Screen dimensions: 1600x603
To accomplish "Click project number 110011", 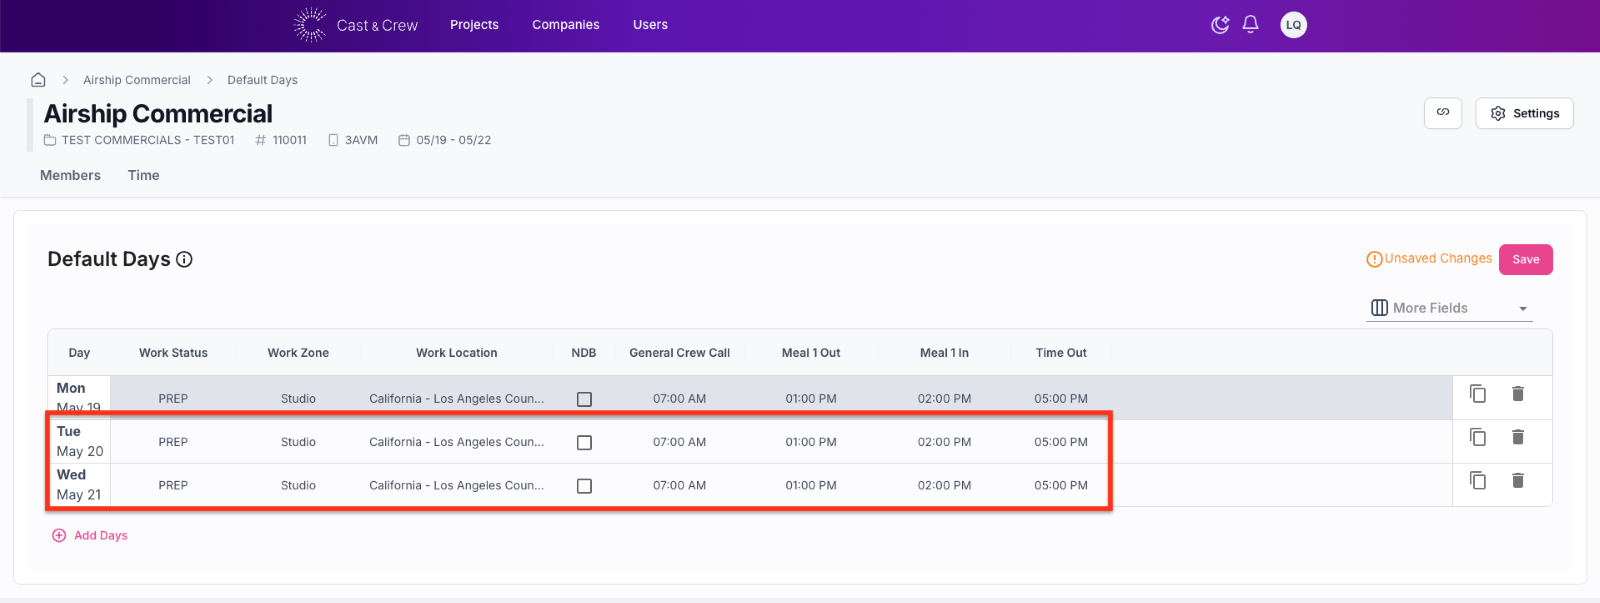I will coord(281,140).
